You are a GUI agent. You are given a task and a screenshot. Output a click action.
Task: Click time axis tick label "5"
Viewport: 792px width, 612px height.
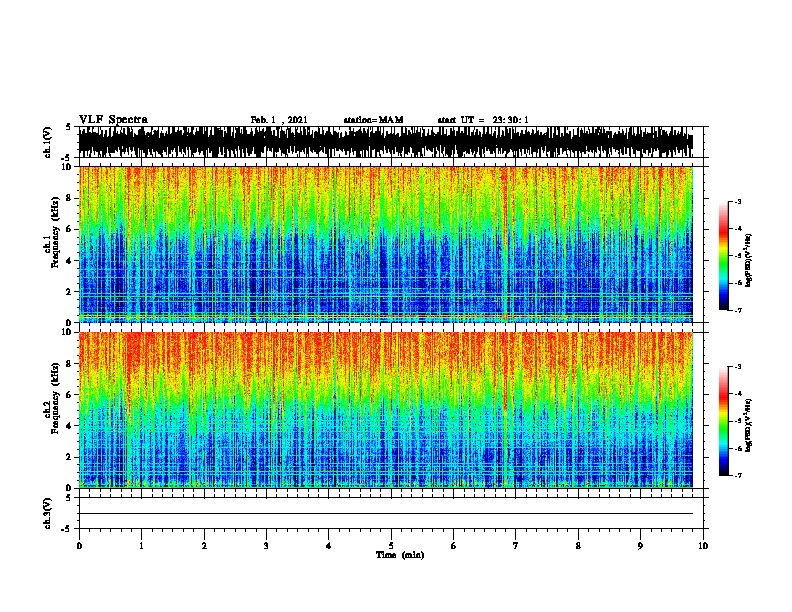pos(391,546)
